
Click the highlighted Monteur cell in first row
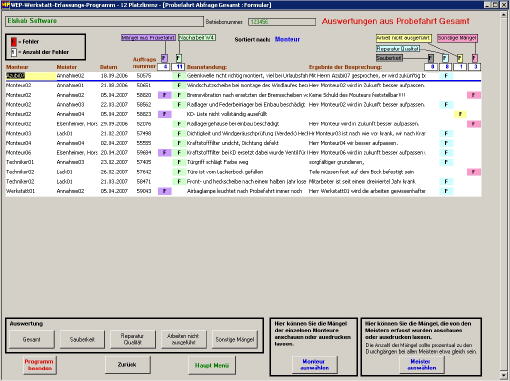[31, 76]
